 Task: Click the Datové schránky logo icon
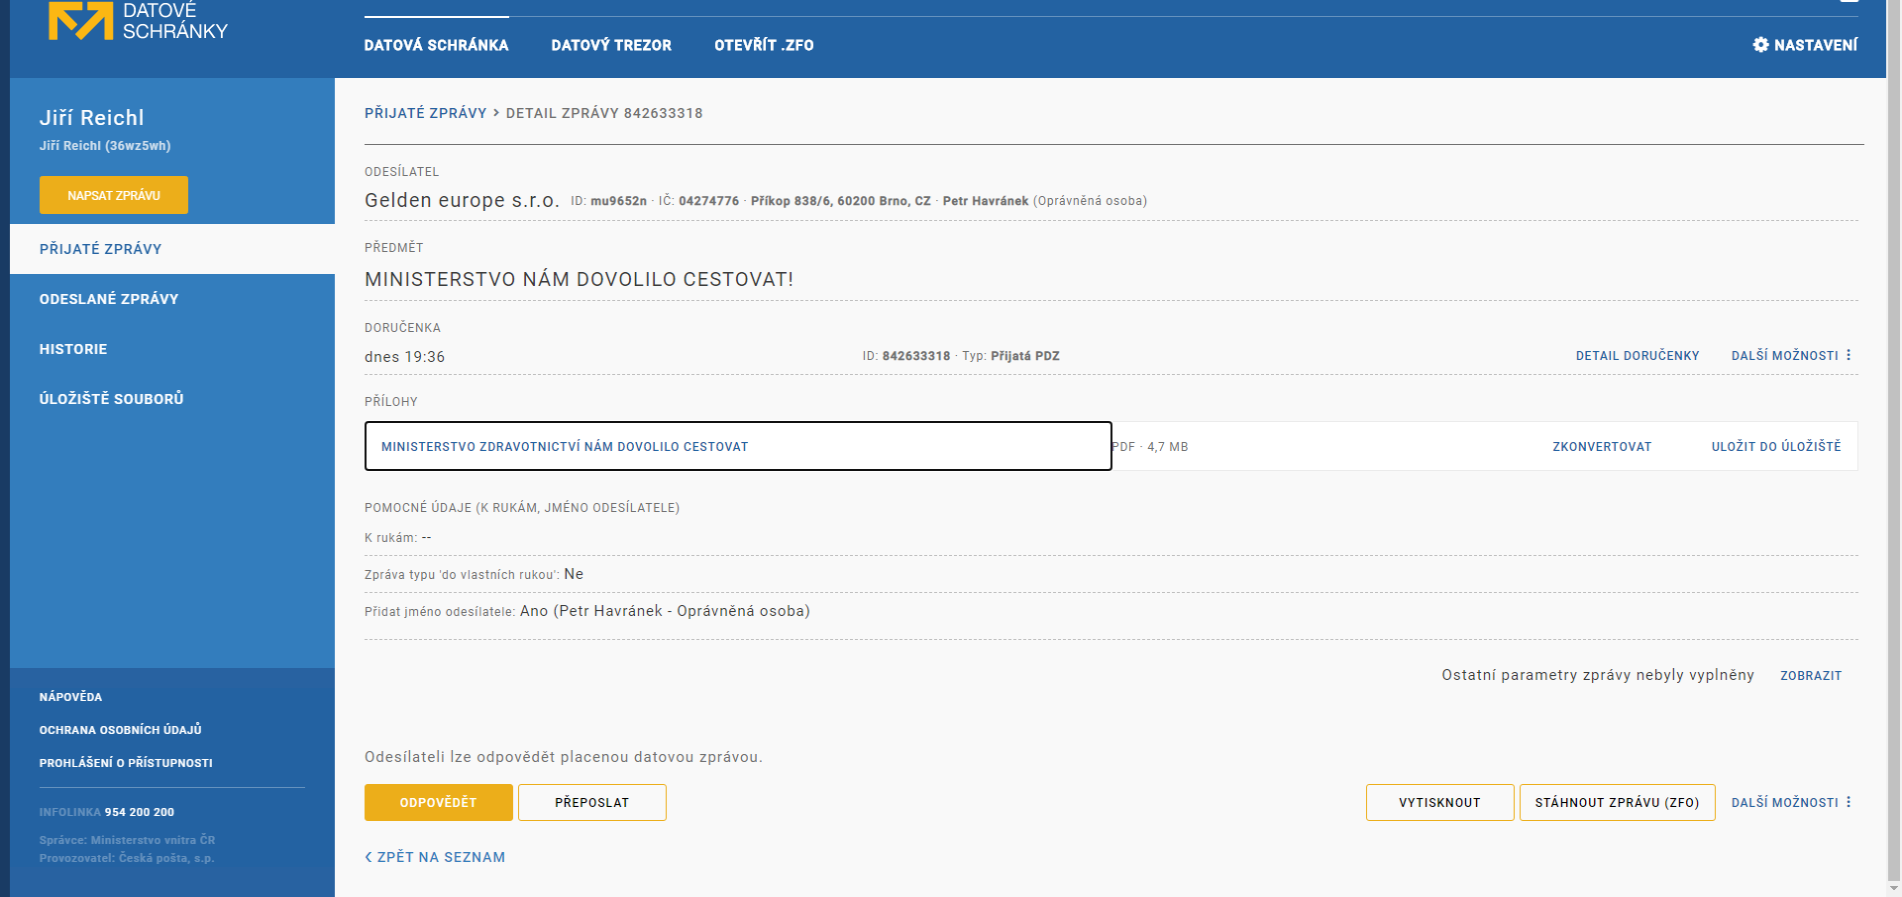(x=81, y=21)
